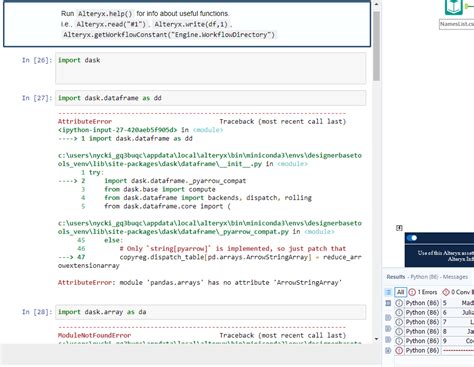Click the side icon beside Python row 6
This screenshot has height=367, width=474.
(388, 318)
